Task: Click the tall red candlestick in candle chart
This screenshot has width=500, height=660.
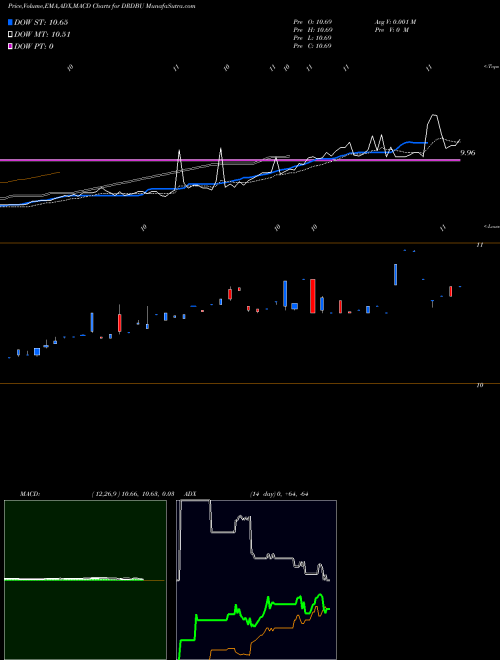Action: tap(313, 296)
